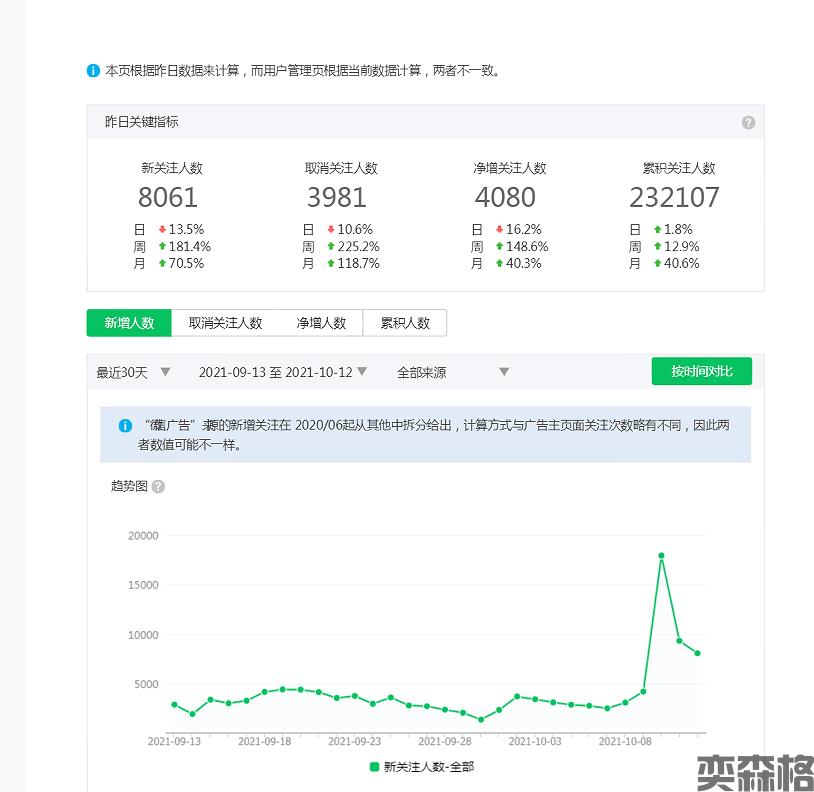Click the last data point on trend line
The height and width of the screenshot is (792, 814).
pos(697,653)
